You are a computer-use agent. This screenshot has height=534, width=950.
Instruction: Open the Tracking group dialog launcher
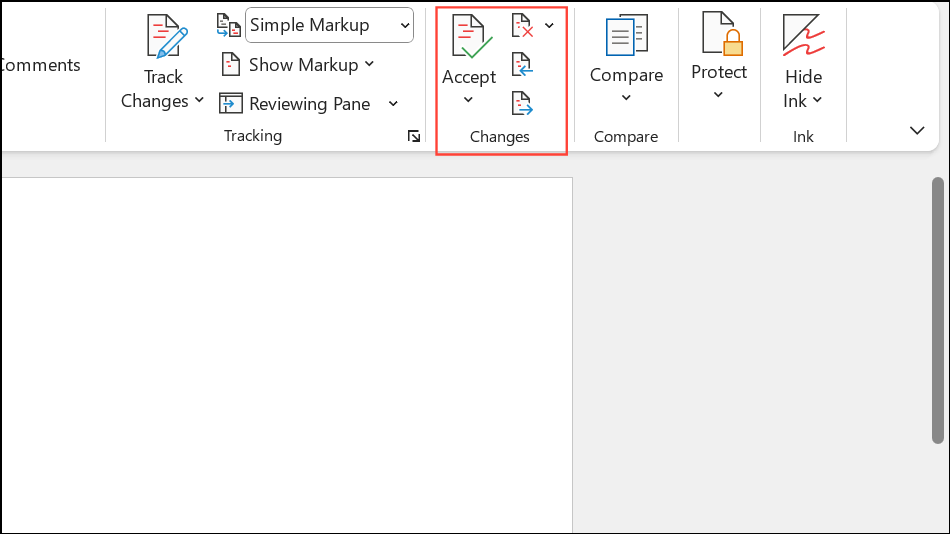414,137
